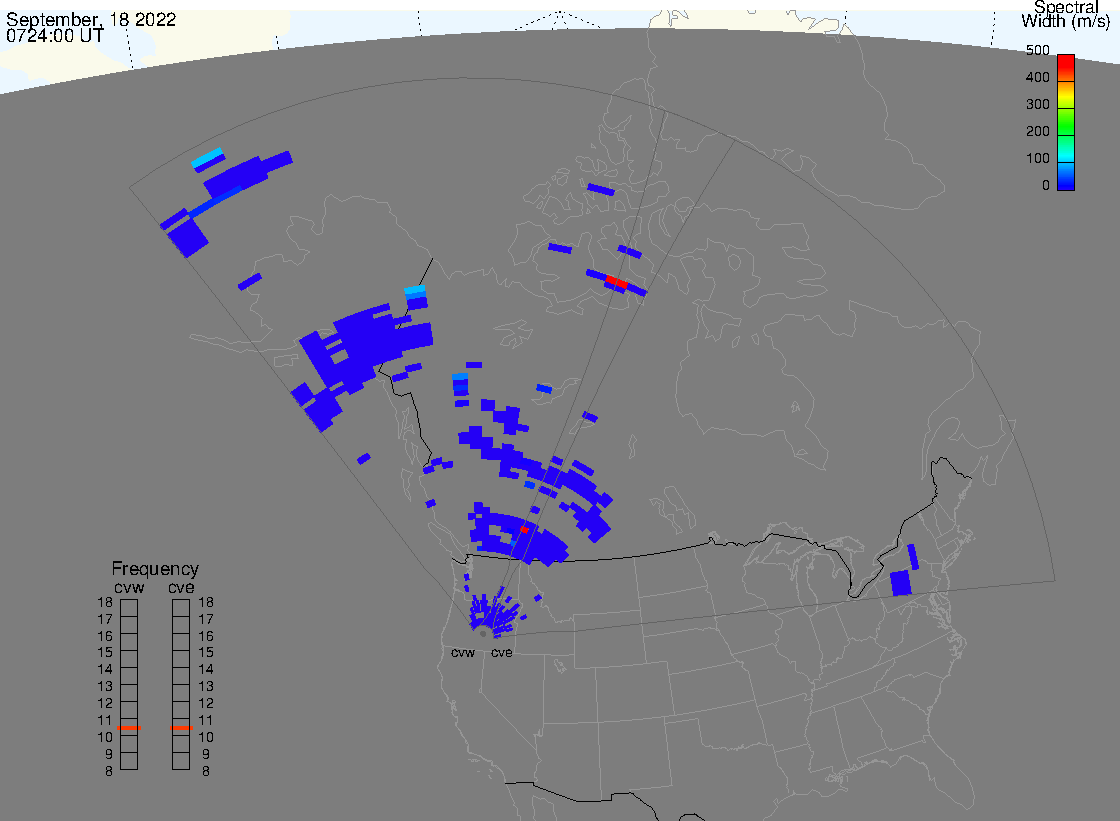Click the cvw radar label on the map
The height and width of the screenshot is (821, 1120).
(x=463, y=653)
